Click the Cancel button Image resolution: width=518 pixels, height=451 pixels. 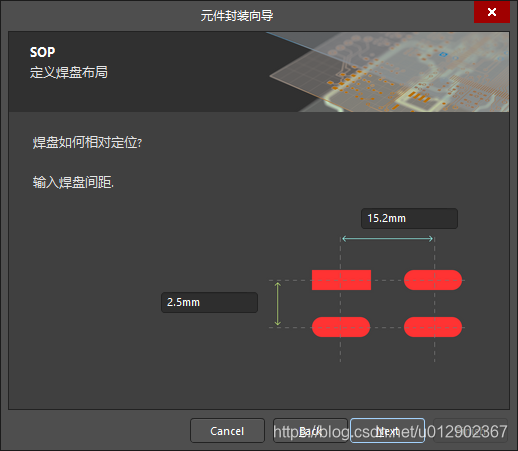(227, 431)
